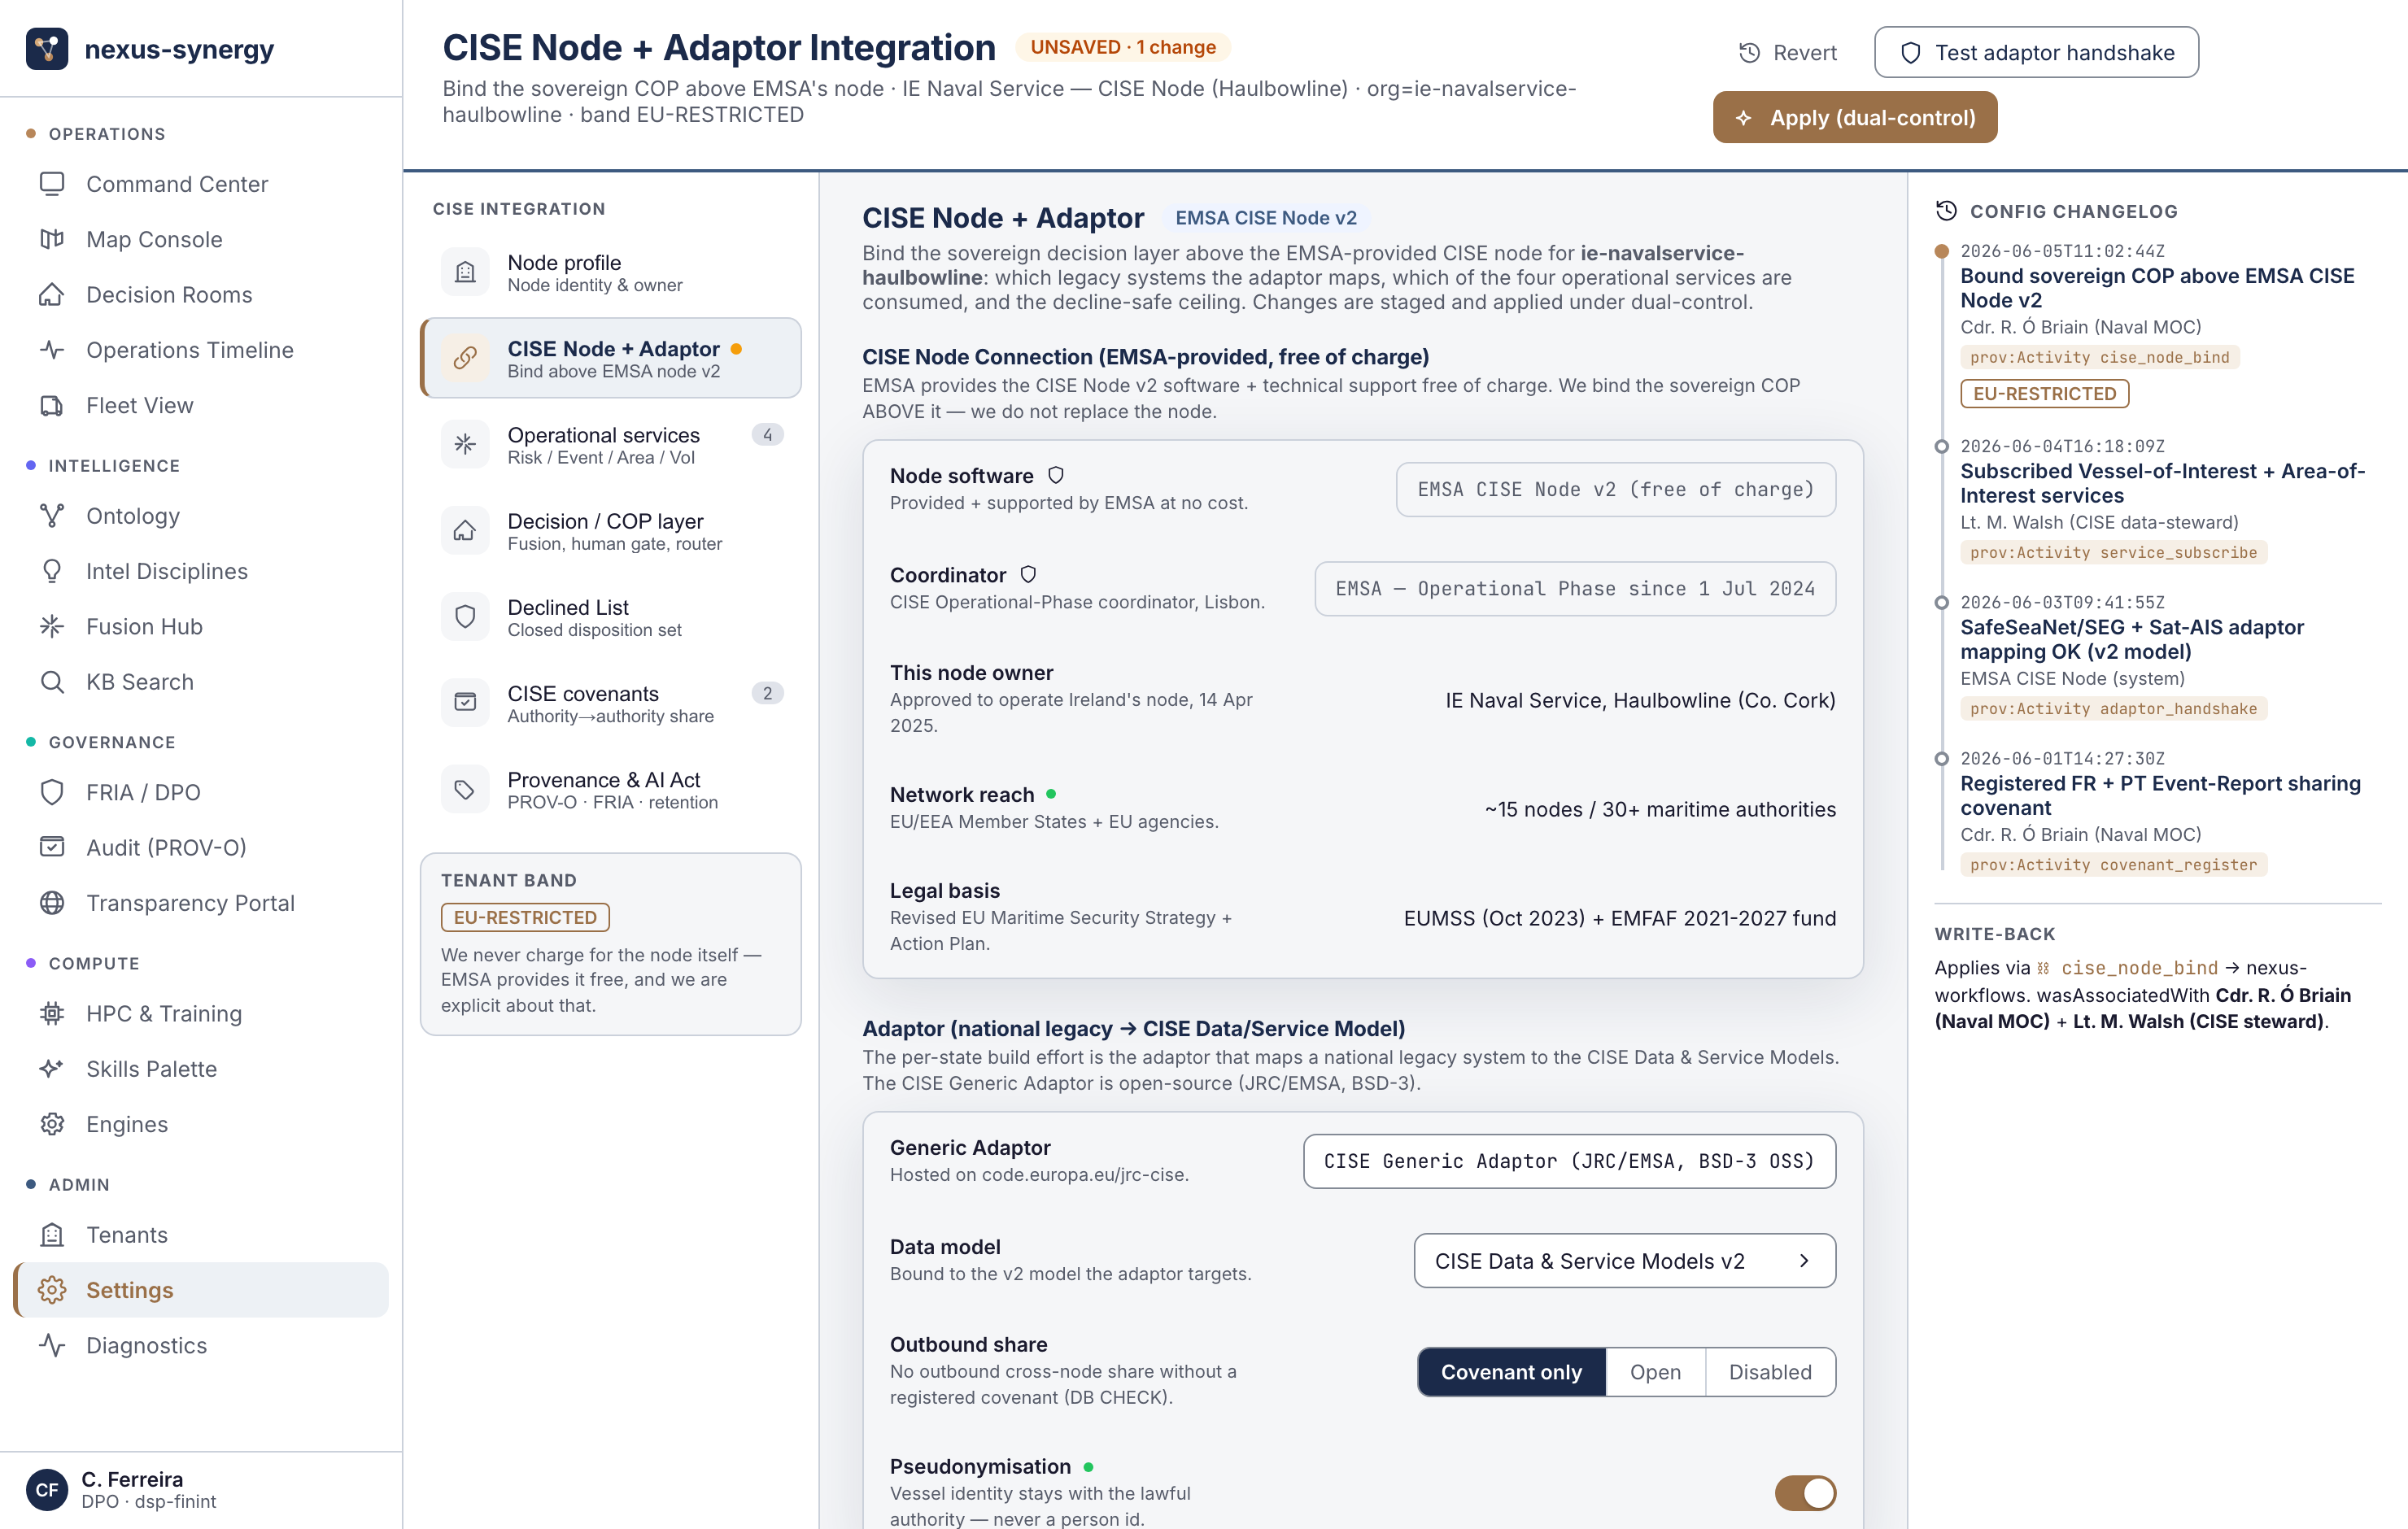Click the 'EMSA CISE Node v2' badge
The image size is (2408, 1529).
1266,218
